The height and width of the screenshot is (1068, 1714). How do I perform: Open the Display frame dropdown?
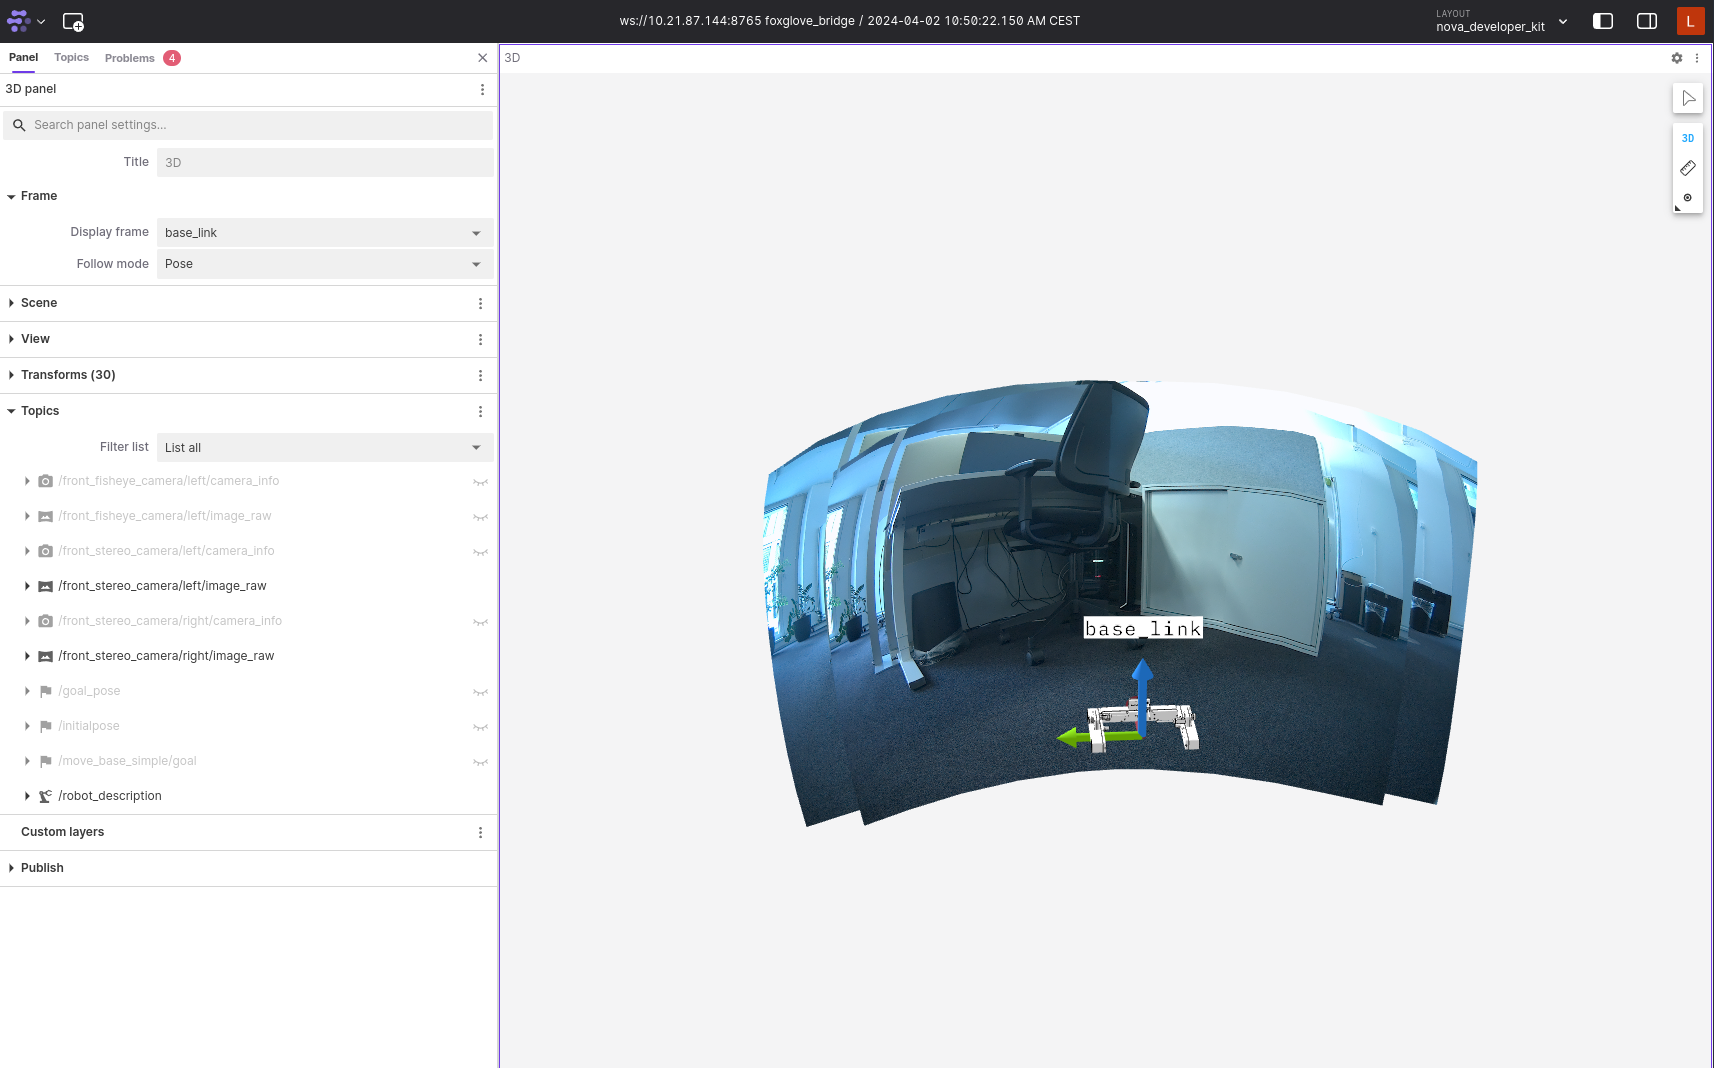(x=324, y=232)
